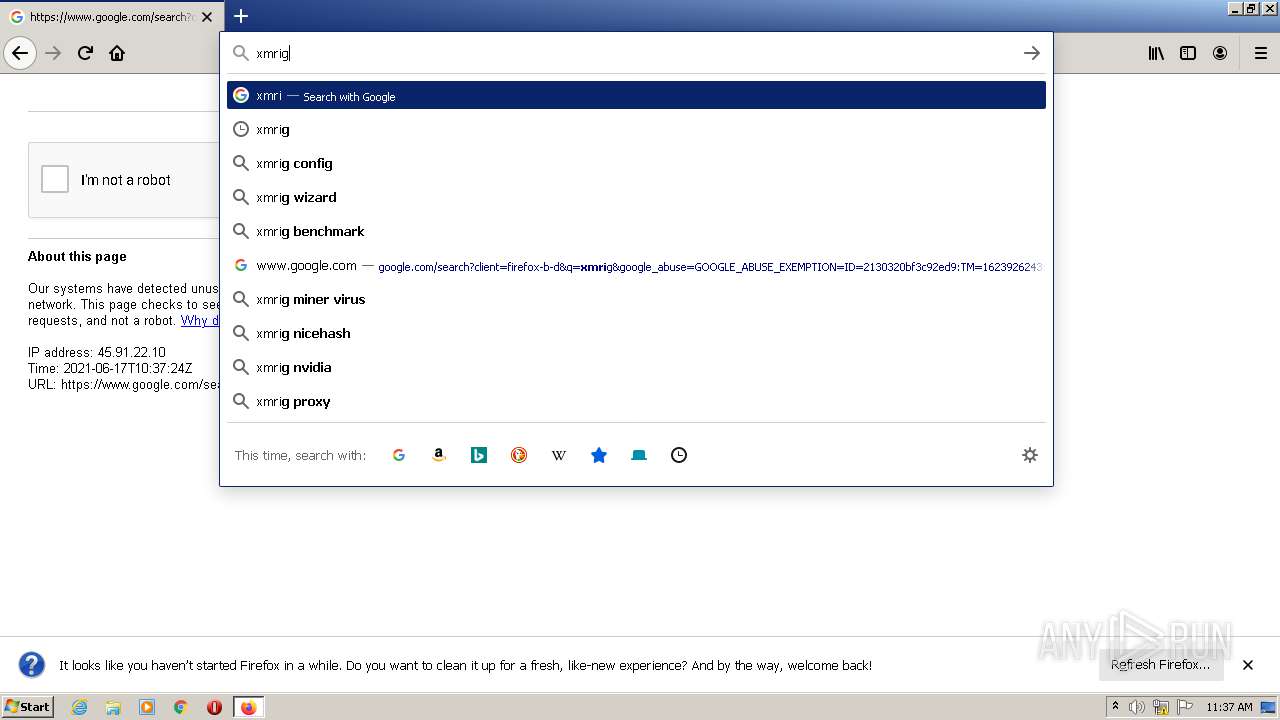The image size is (1280, 720).
Task: Open the volume tray icon
Action: [1137, 707]
